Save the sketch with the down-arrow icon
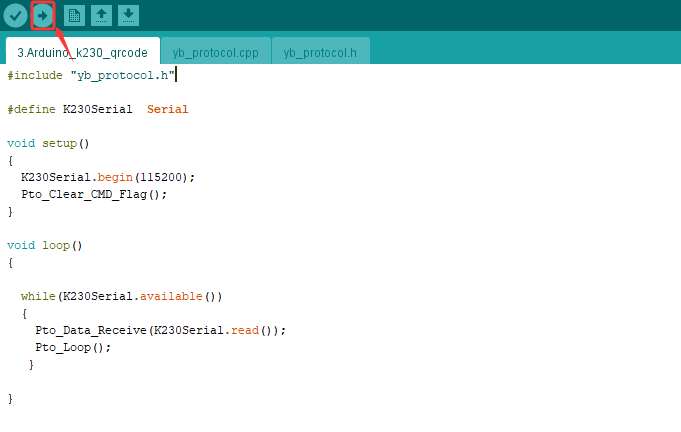The height and width of the screenshot is (432, 681). pyautogui.click(x=128, y=16)
